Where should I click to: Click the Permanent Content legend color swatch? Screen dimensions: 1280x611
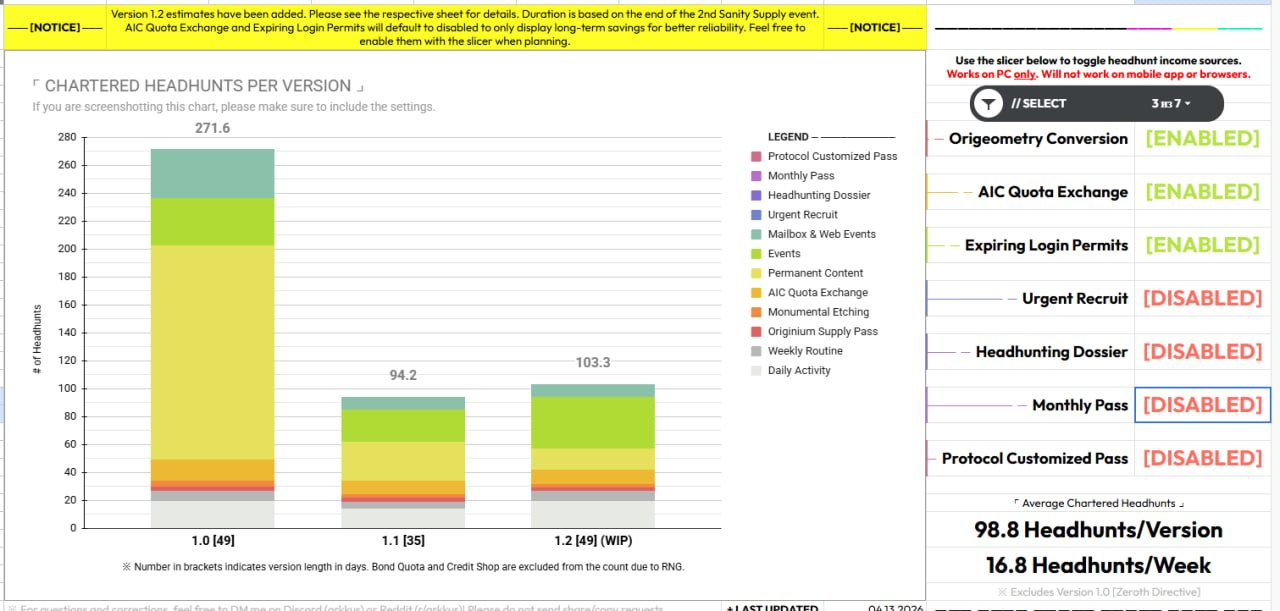756,273
